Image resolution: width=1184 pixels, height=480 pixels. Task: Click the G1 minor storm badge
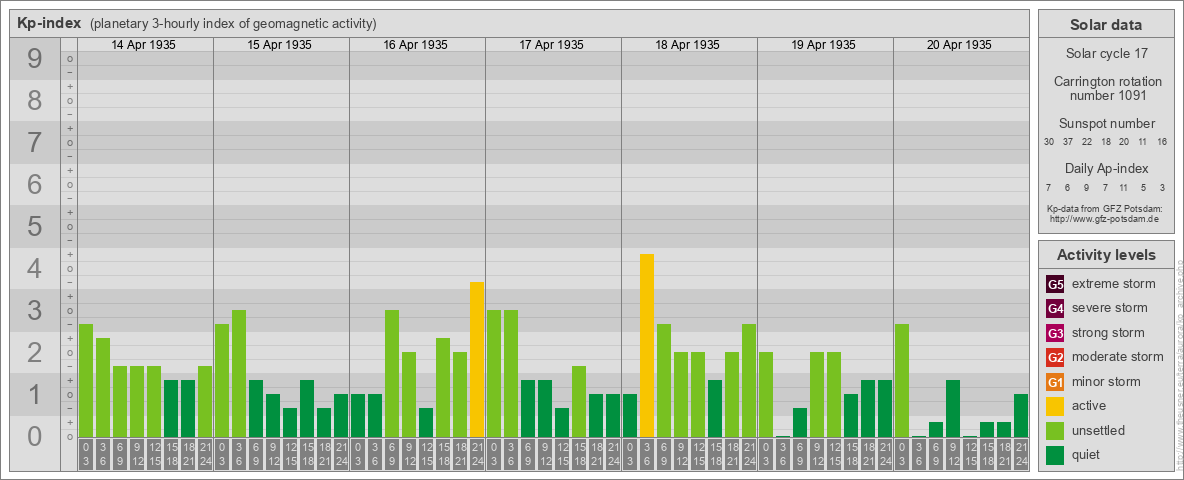[x=1055, y=382]
